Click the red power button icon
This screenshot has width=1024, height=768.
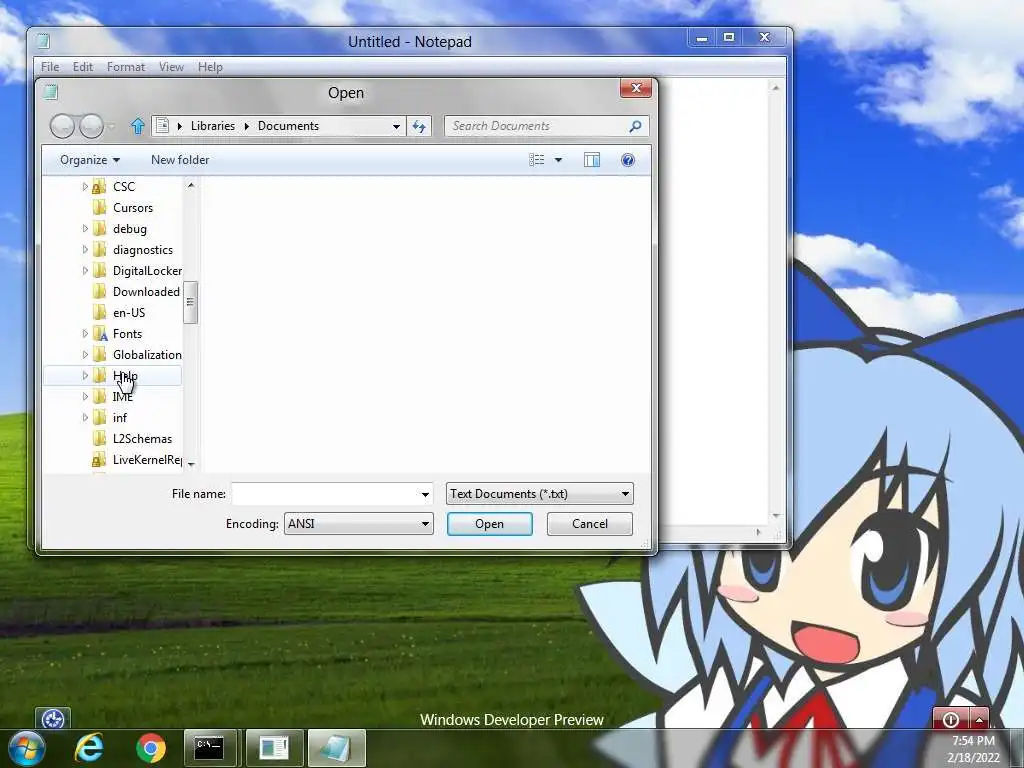pos(951,719)
